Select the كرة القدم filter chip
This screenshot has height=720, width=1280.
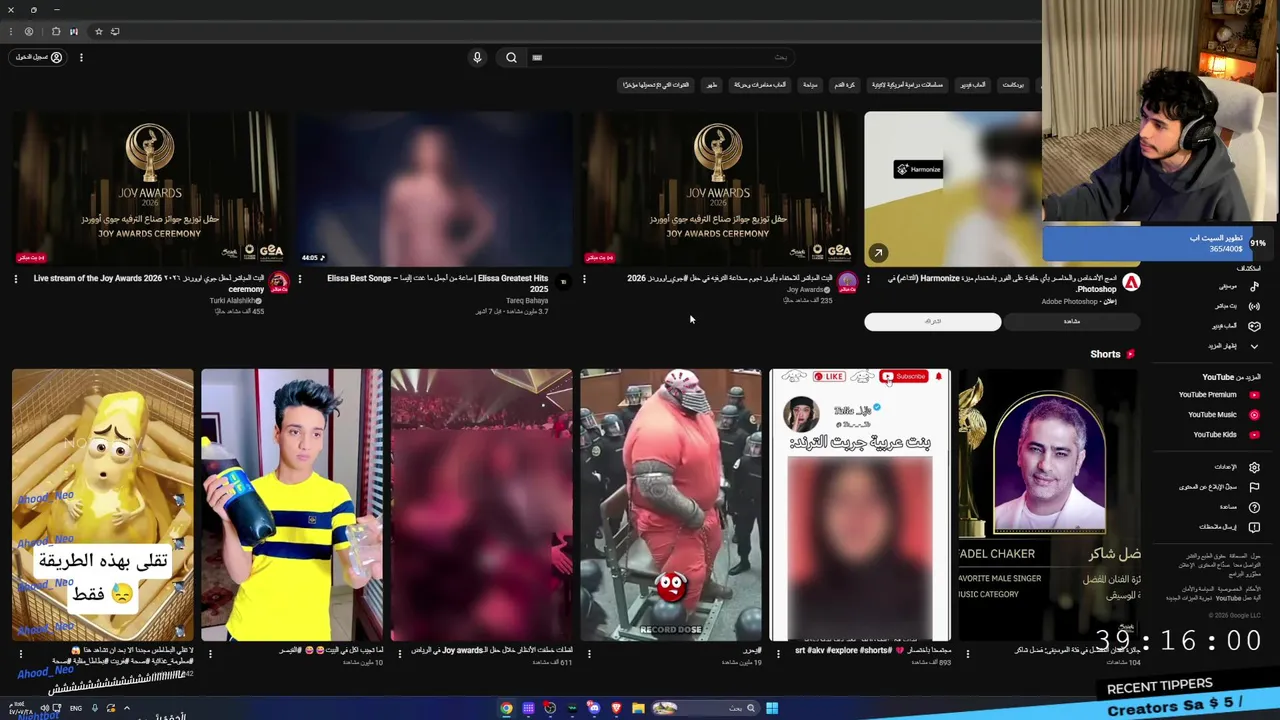pyautogui.click(x=845, y=85)
